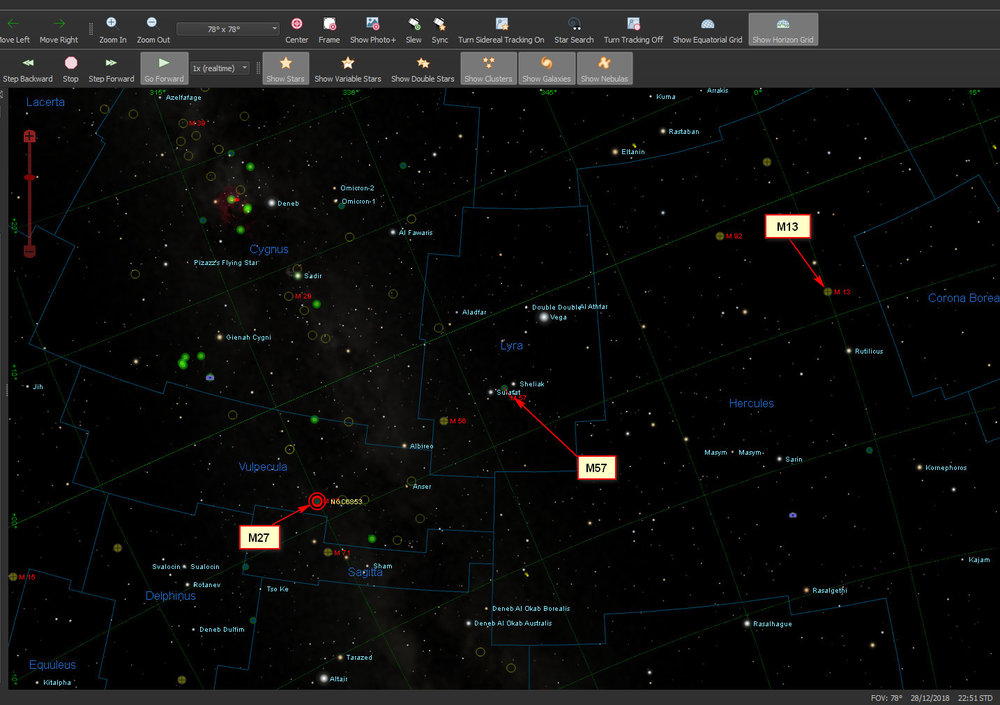Click the Frame tool

[x=329, y=30]
